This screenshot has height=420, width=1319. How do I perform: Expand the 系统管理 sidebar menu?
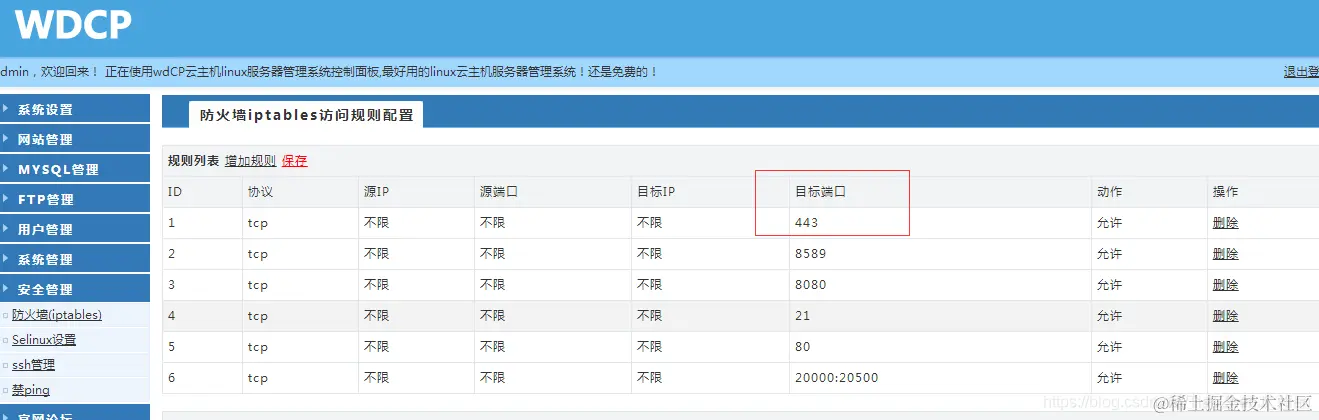(75, 259)
